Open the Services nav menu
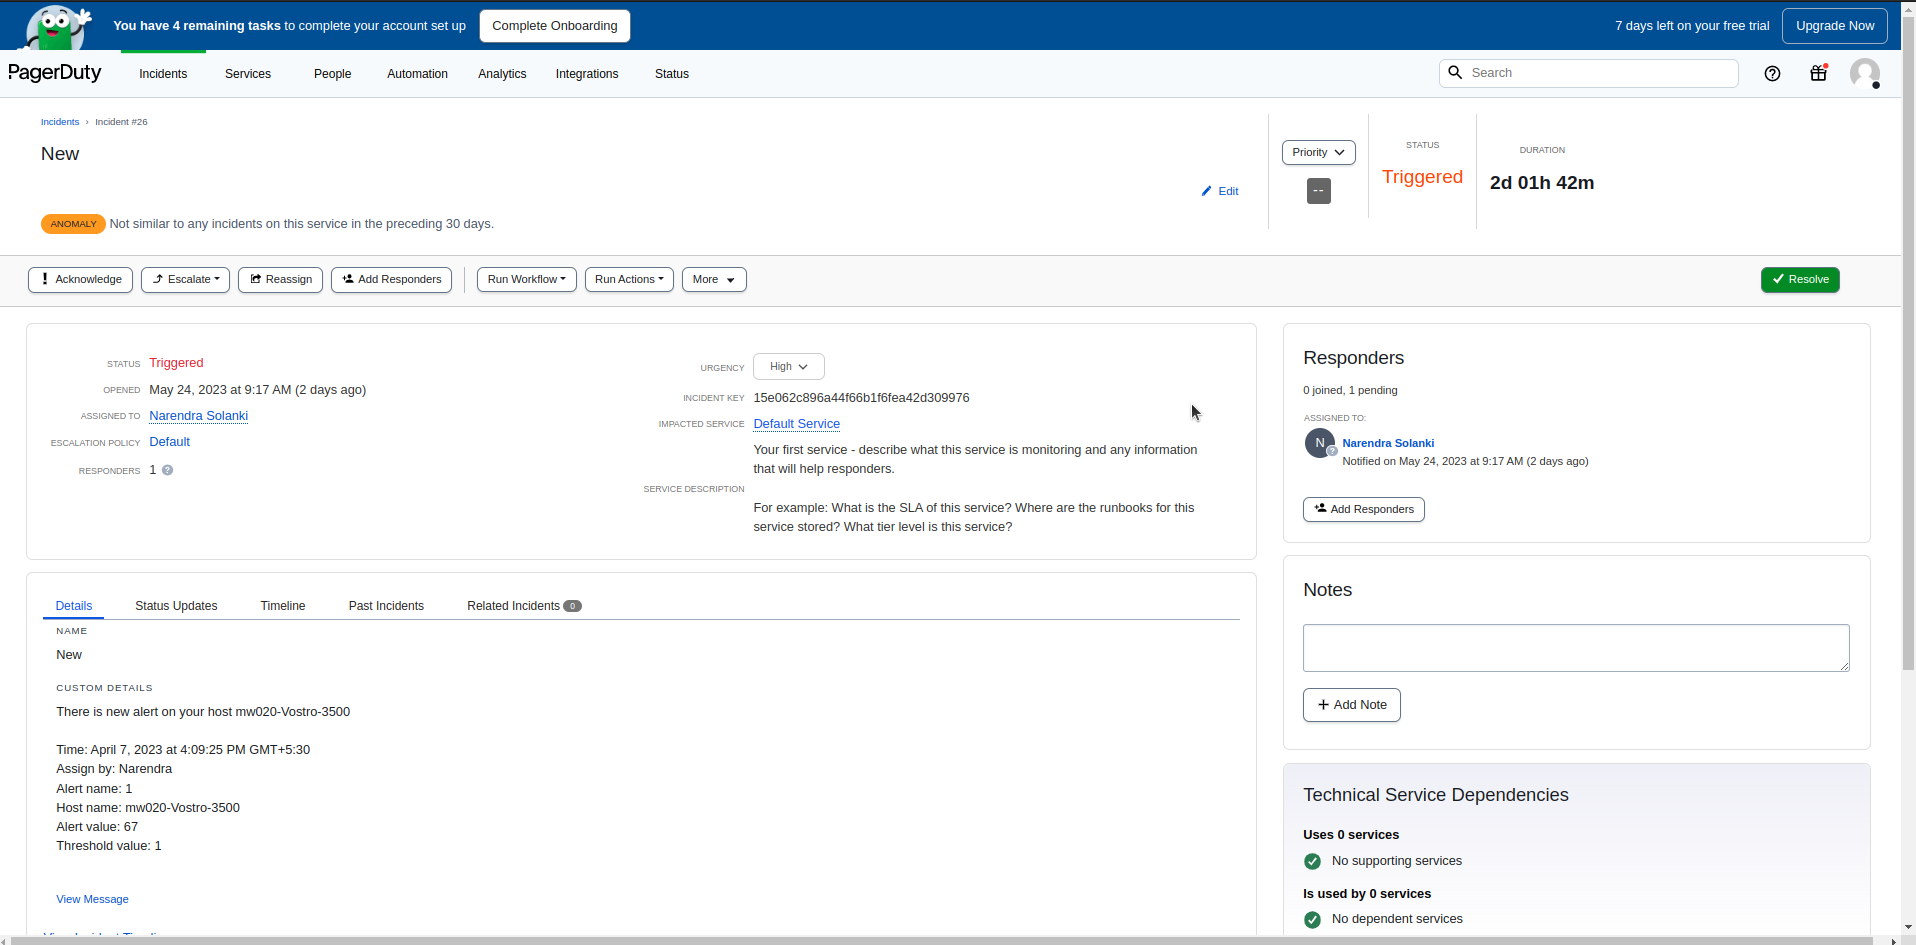Screen dimensions: 1916x945 248,74
